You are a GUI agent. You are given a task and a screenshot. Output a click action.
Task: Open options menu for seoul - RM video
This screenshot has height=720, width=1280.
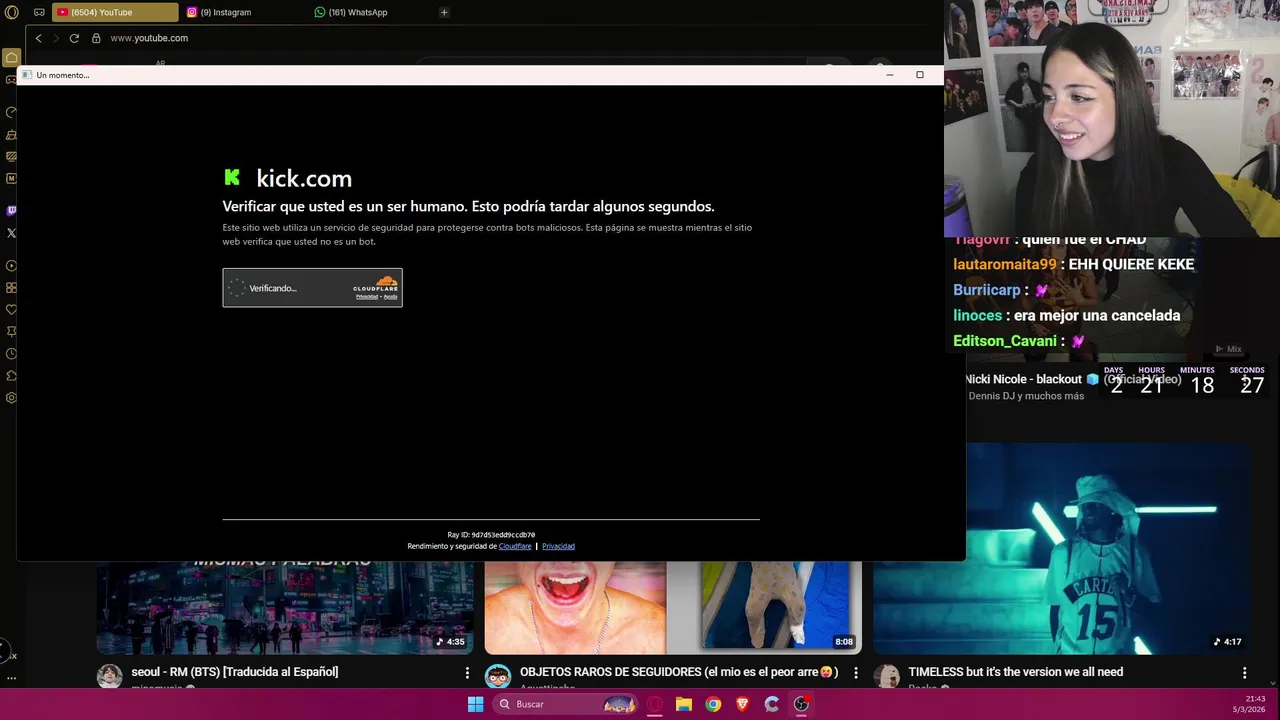coord(467,673)
